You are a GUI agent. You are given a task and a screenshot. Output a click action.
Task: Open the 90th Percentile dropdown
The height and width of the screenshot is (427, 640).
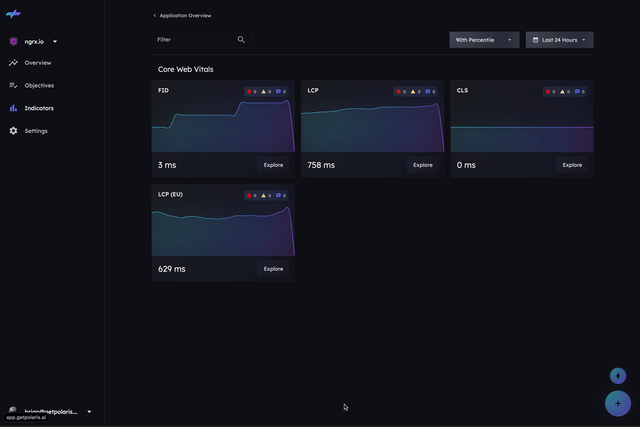pos(483,40)
